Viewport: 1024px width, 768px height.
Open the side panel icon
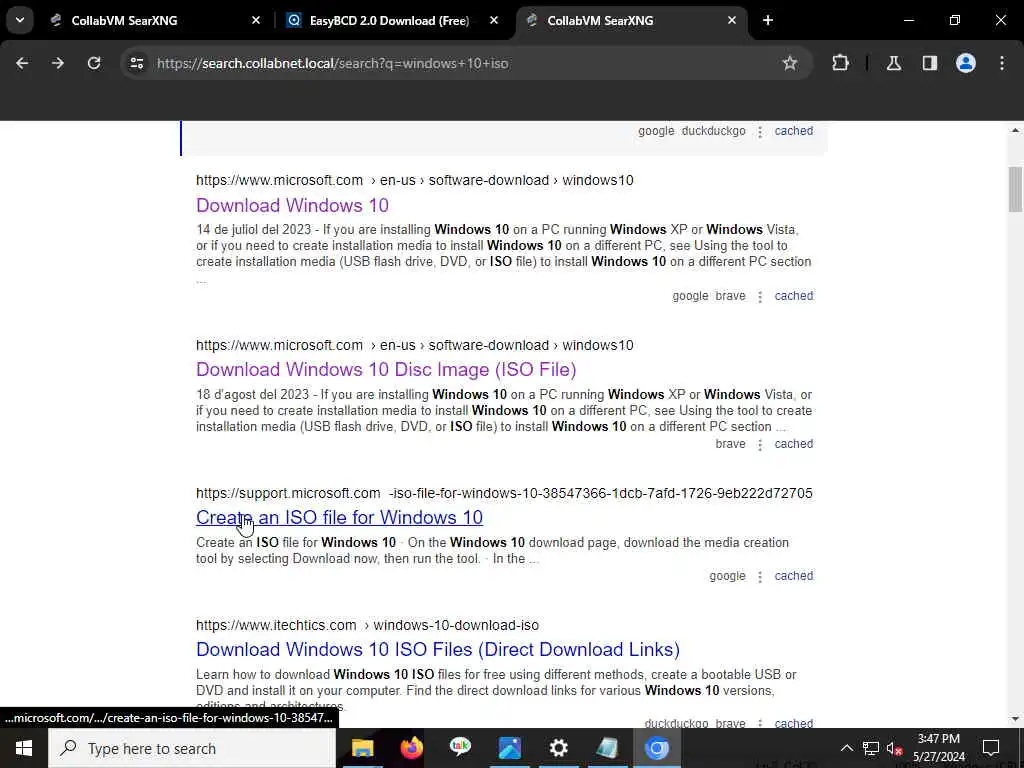pos(930,63)
